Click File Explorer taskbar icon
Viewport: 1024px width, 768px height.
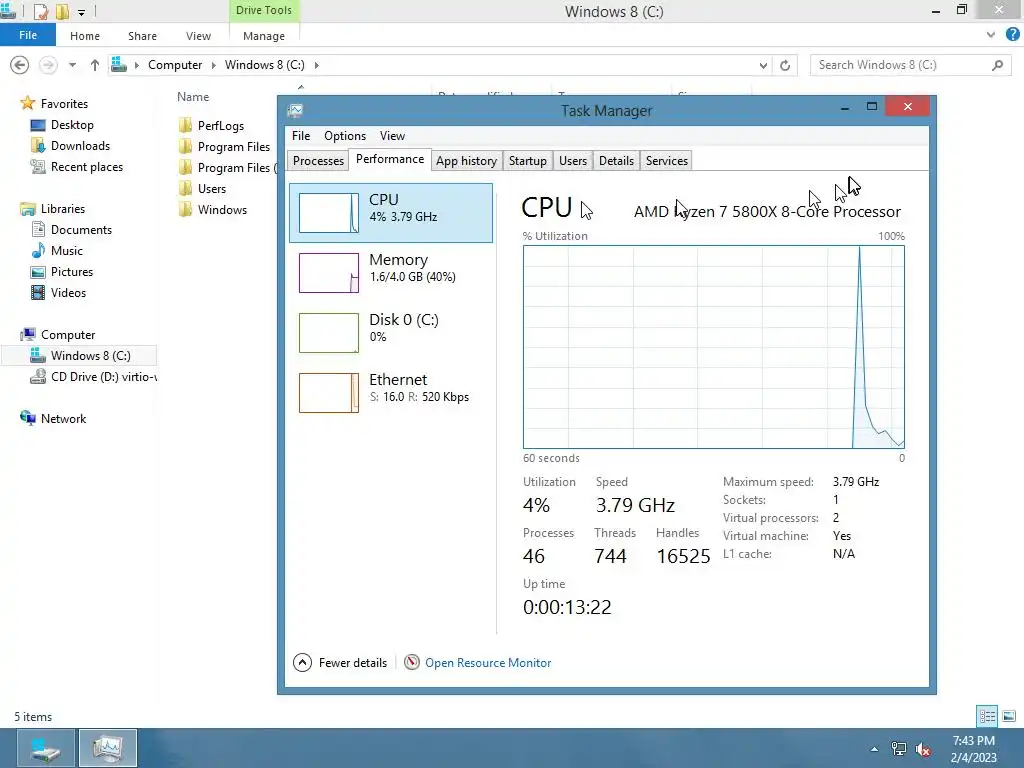(x=46, y=748)
